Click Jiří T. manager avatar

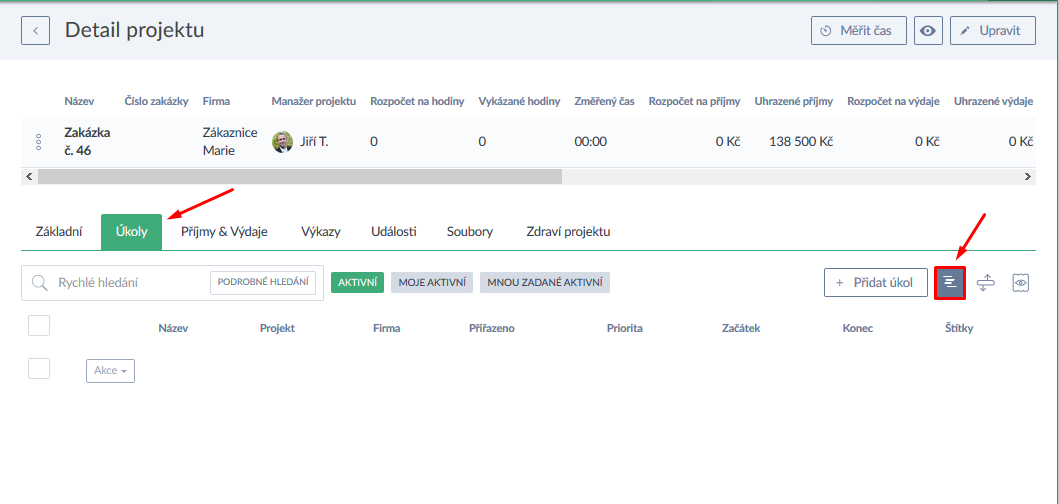coord(283,142)
